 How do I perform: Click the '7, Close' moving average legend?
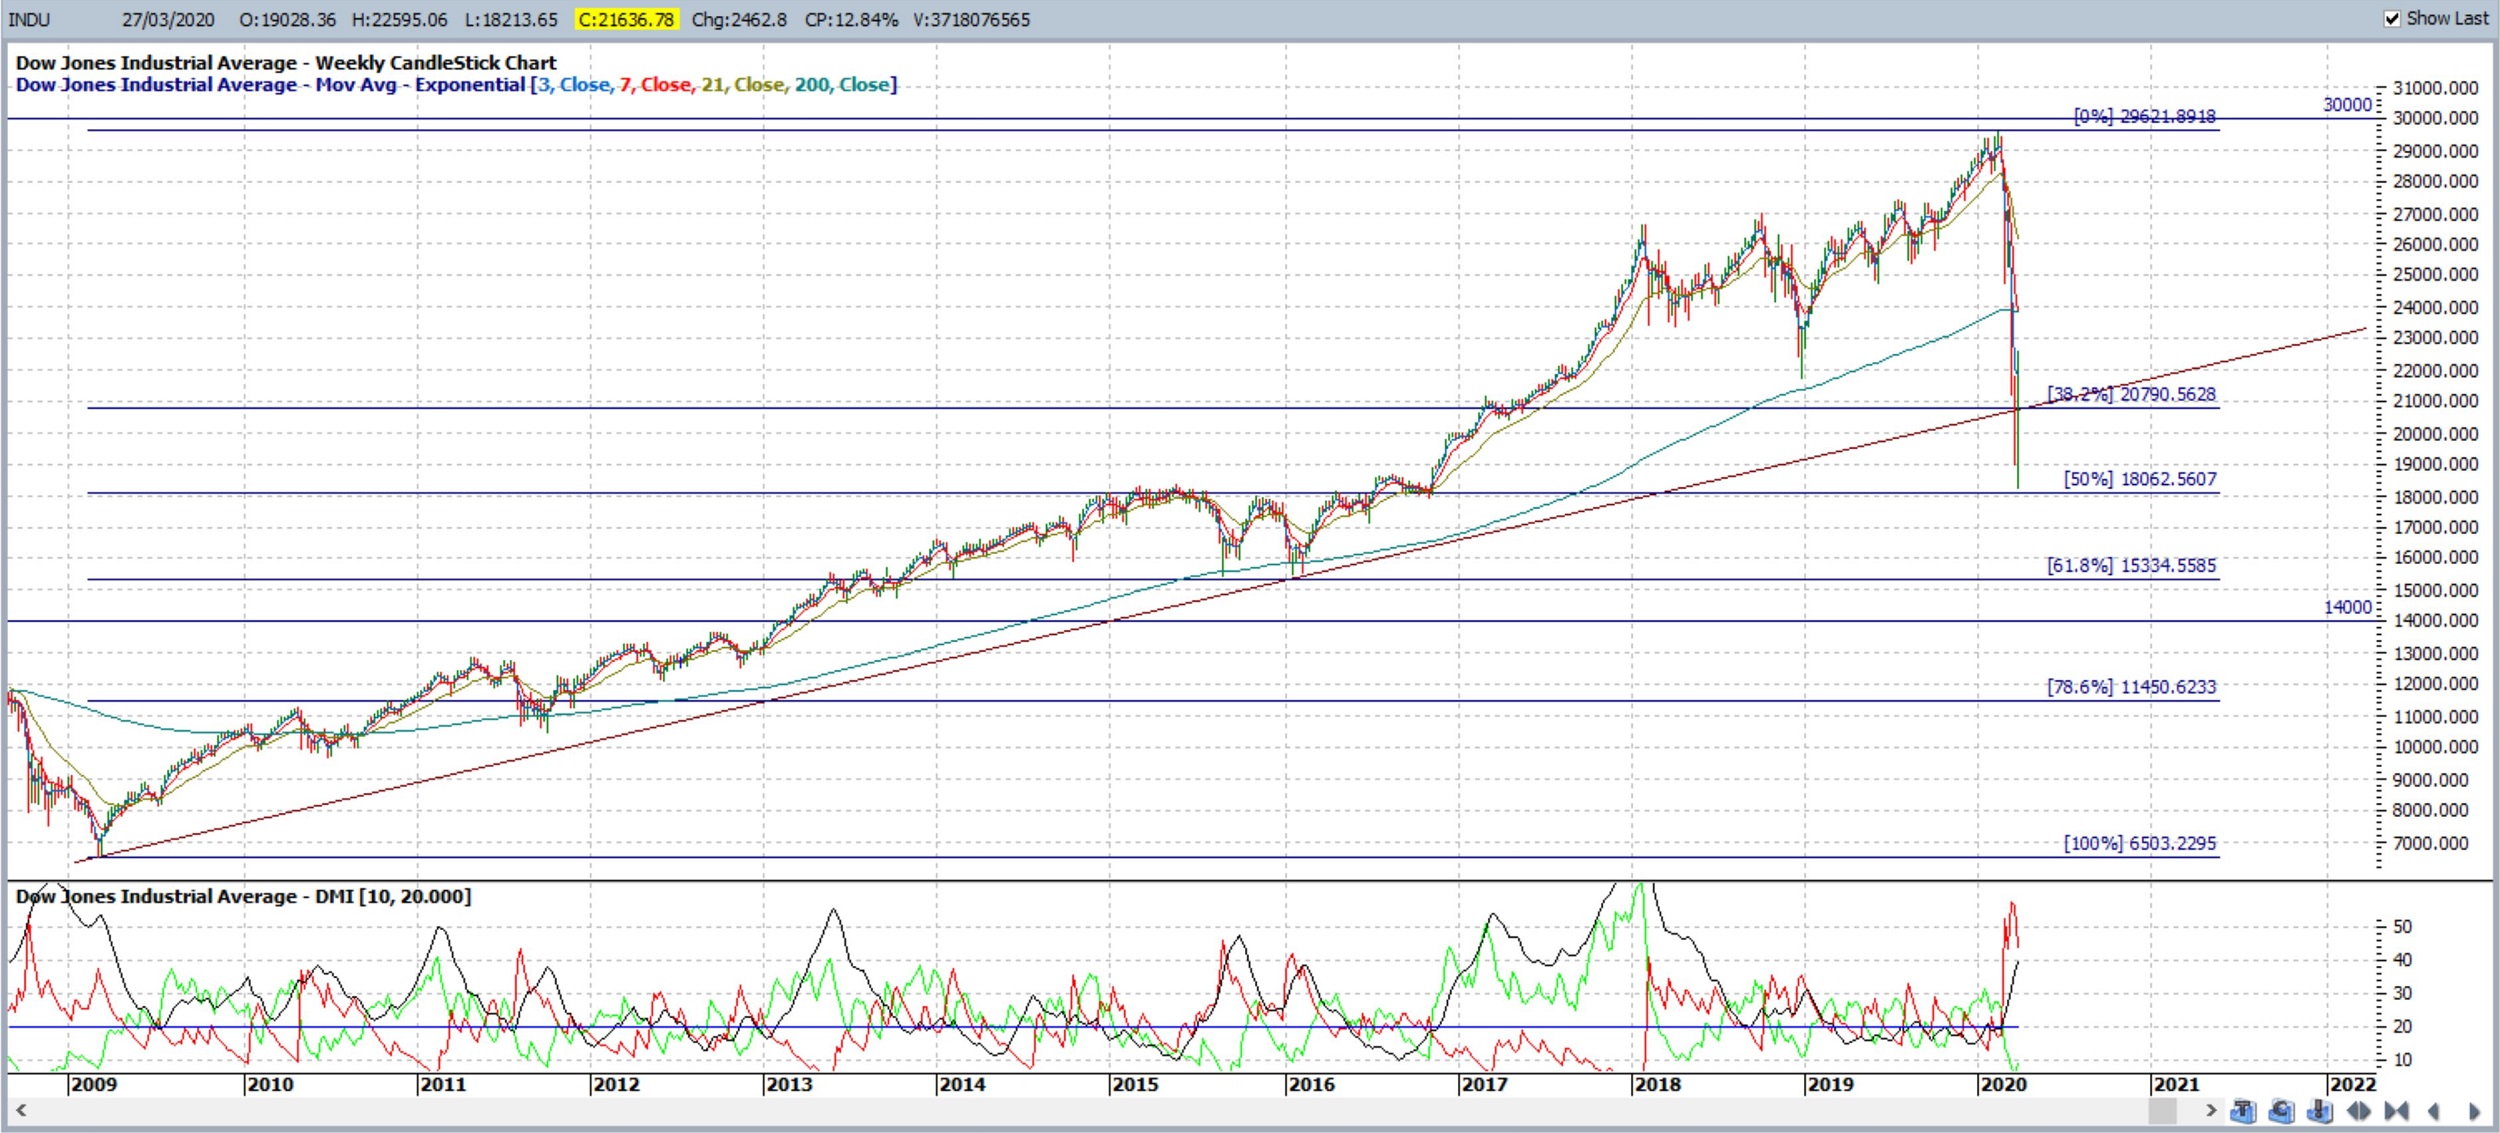coord(655,85)
